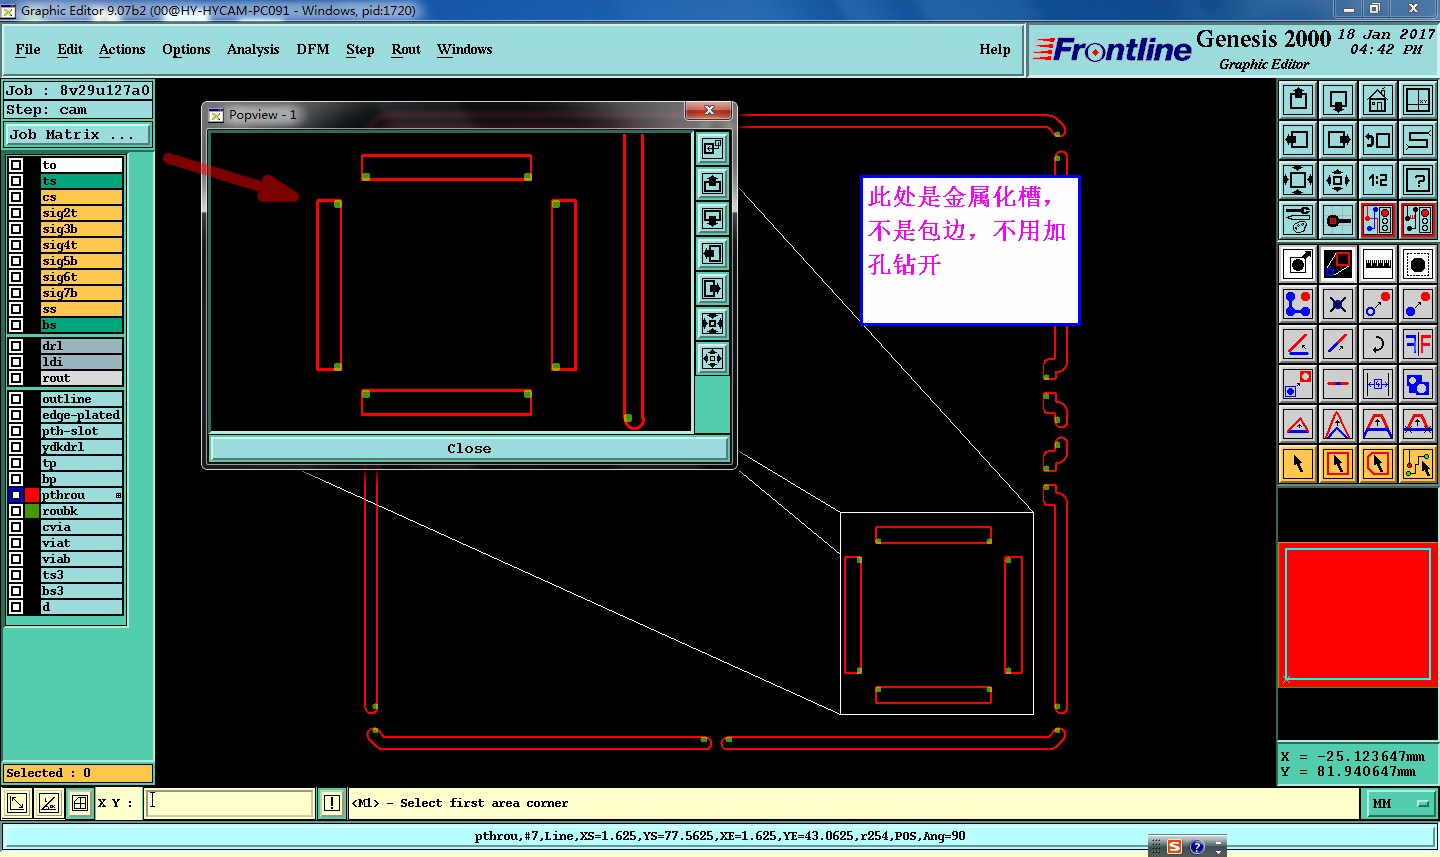
Task: Toggle display checkbox for layer rout
Action: (16, 378)
